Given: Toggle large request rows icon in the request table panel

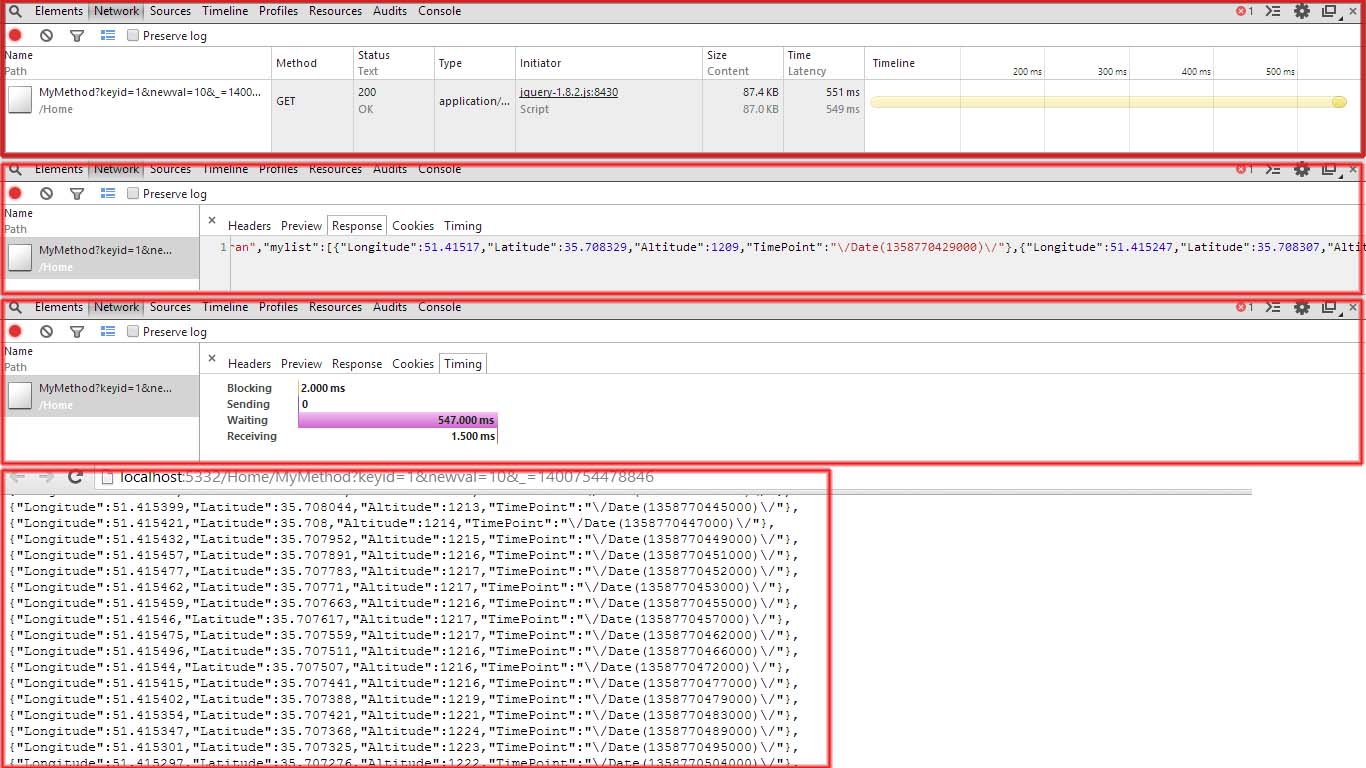Looking at the screenshot, I should tap(108, 35).
